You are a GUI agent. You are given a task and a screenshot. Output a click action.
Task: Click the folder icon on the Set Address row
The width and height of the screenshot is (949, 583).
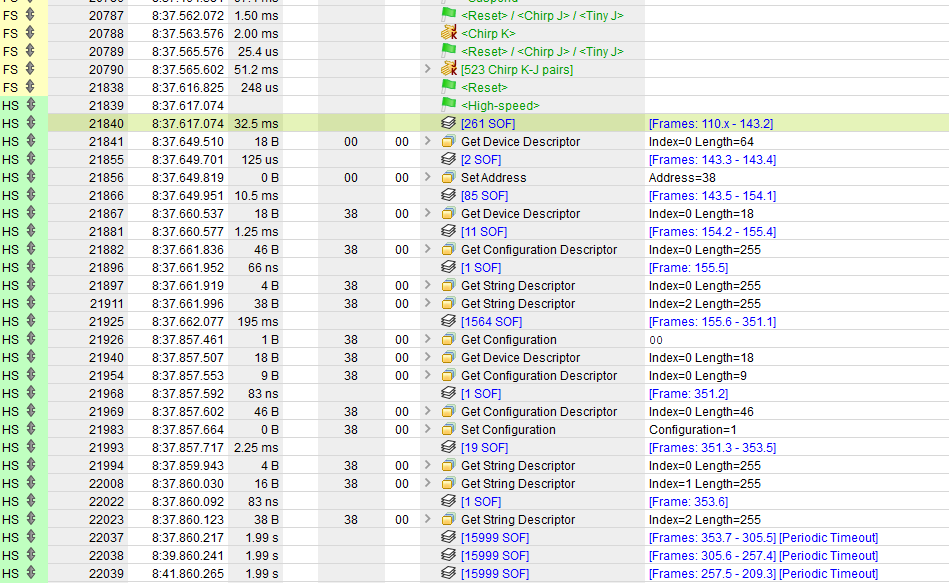click(x=448, y=177)
